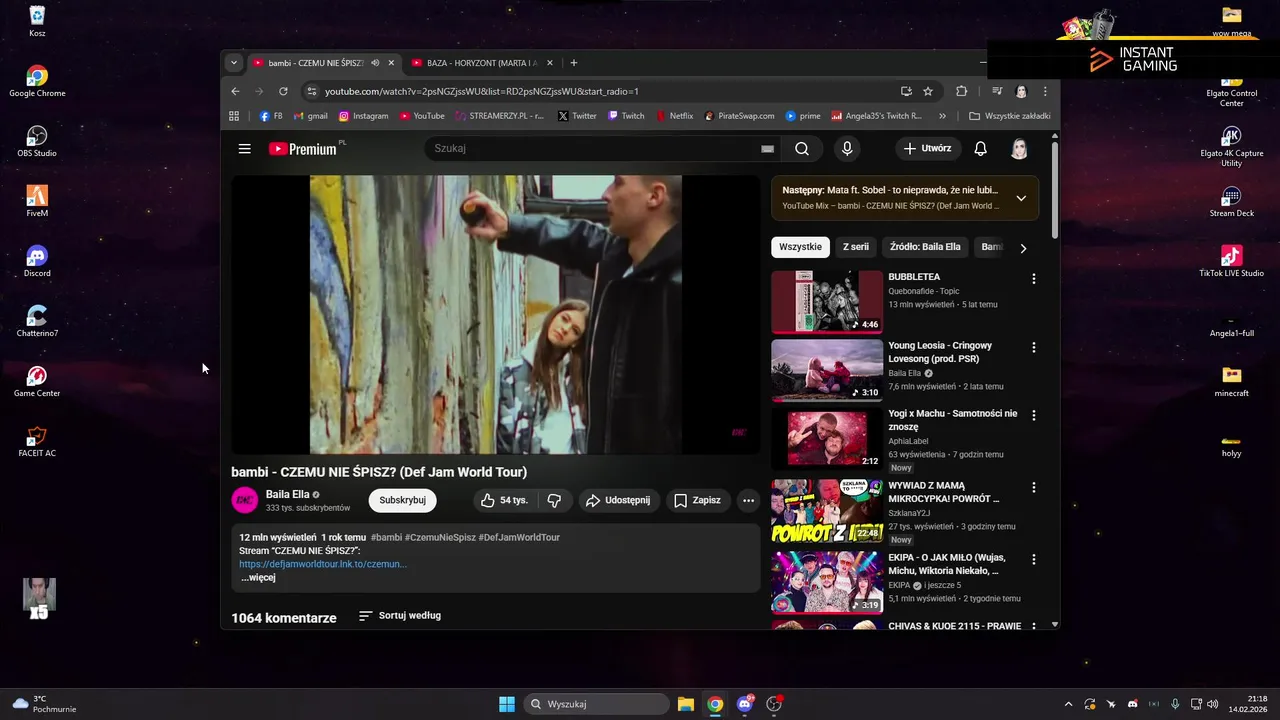The width and height of the screenshot is (1280, 720).
Task: Open the Sortuj według comments sort menu
Action: (x=400, y=616)
